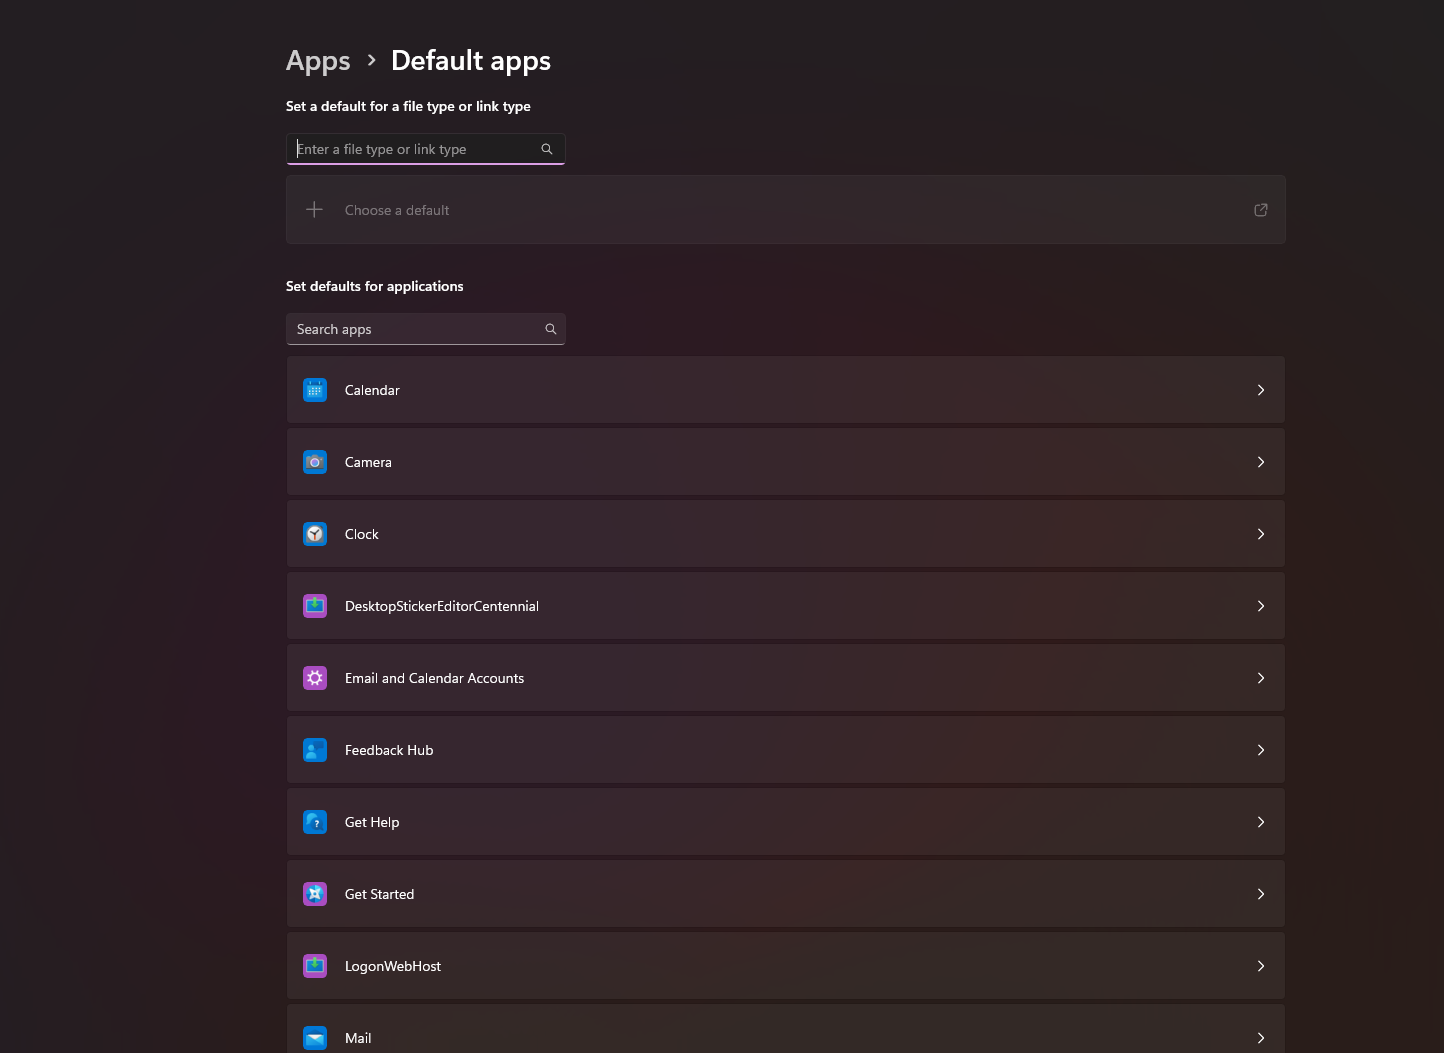Viewport: 1444px width, 1053px height.
Task: Click the Get Help app icon
Action: coord(315,822)
